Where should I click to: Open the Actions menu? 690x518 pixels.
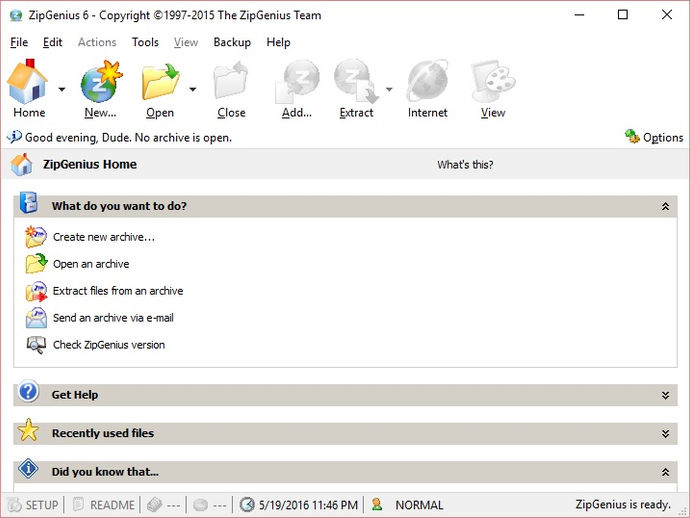(97, 42)
